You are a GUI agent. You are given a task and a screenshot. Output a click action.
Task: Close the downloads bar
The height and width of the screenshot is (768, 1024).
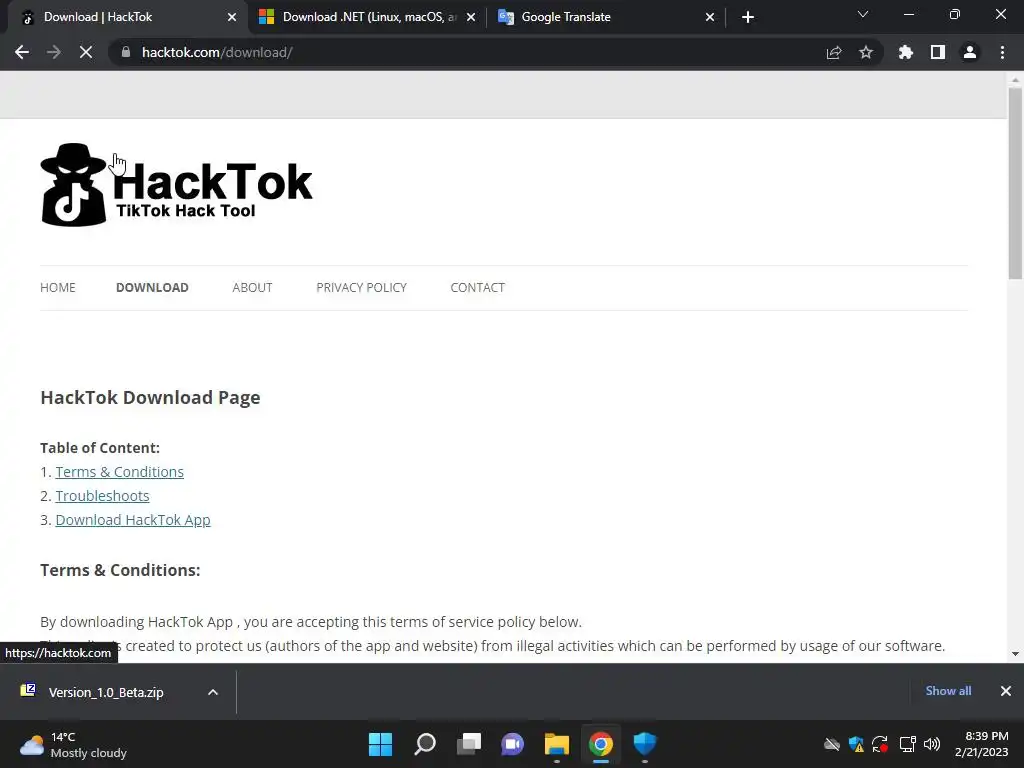click(1006, 691)
